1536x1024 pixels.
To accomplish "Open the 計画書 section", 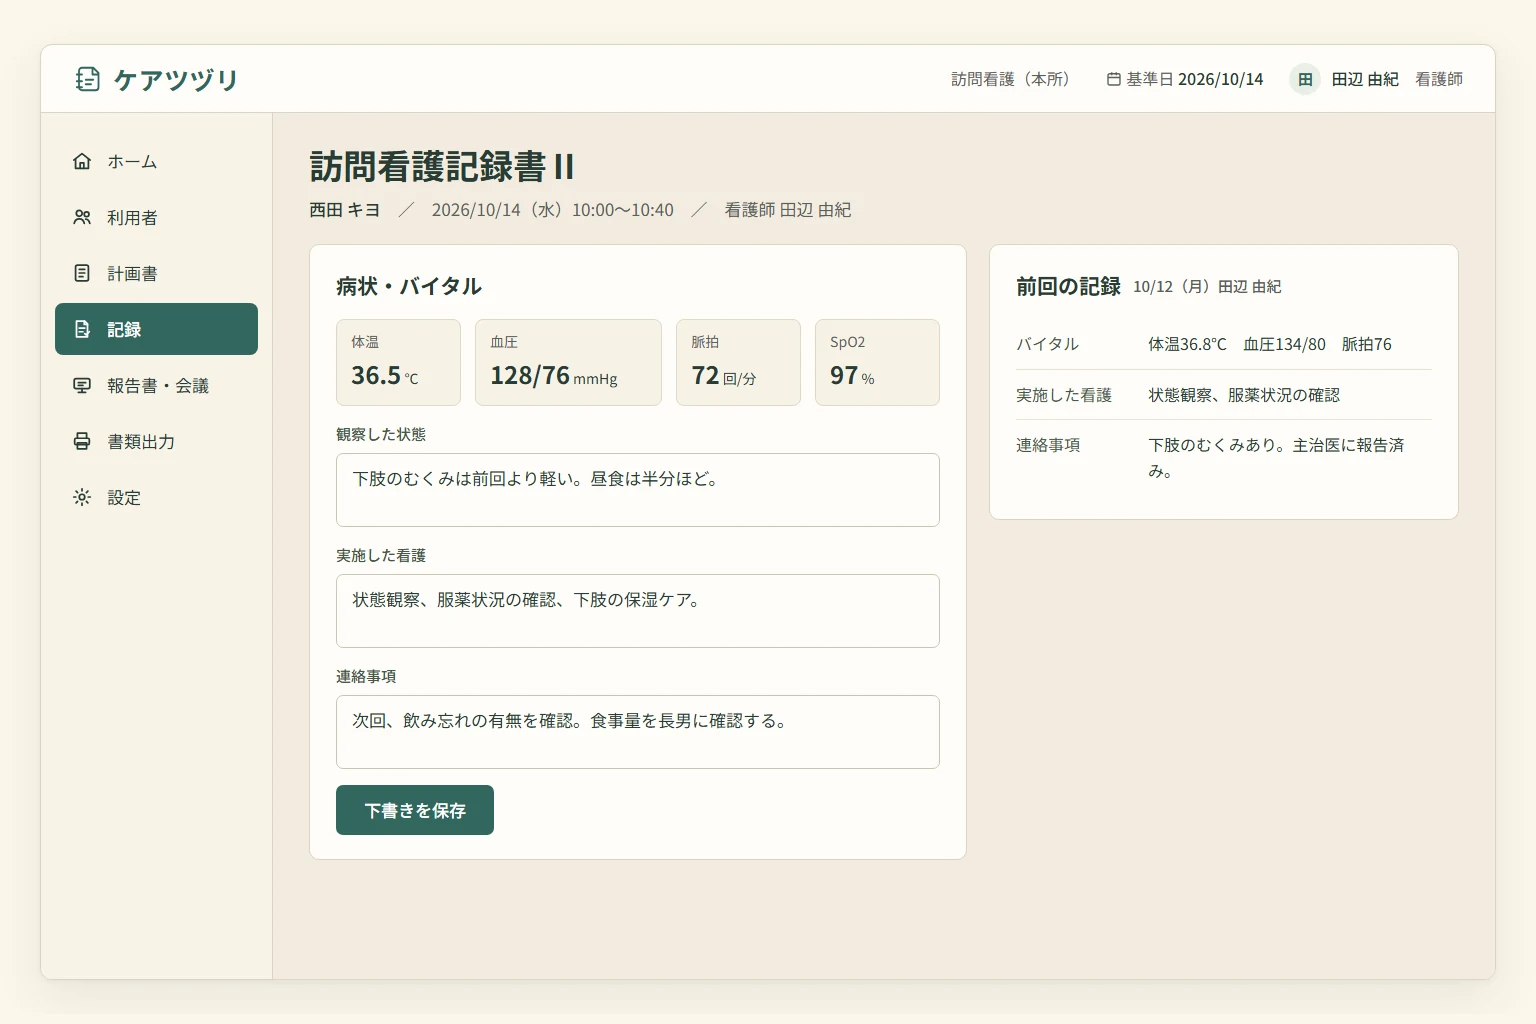I will click(x=156, y=273).
